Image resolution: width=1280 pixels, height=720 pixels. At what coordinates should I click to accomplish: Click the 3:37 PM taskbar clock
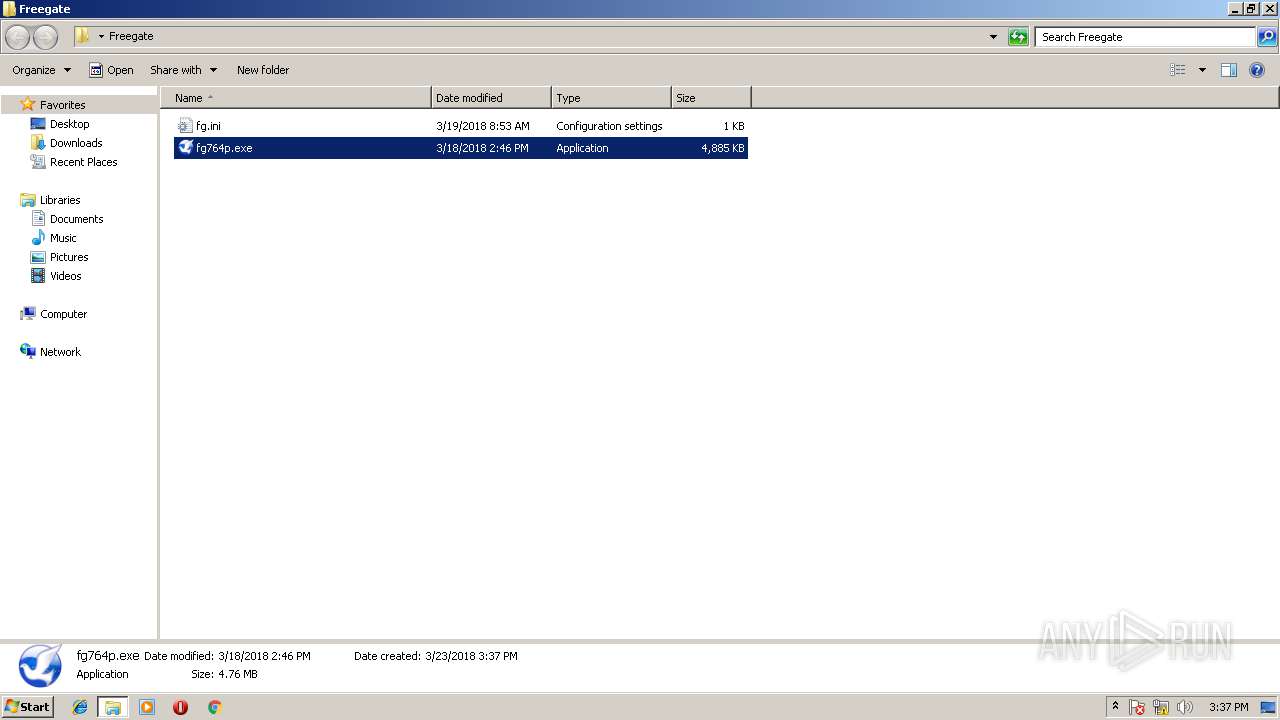click(1228, 707)
